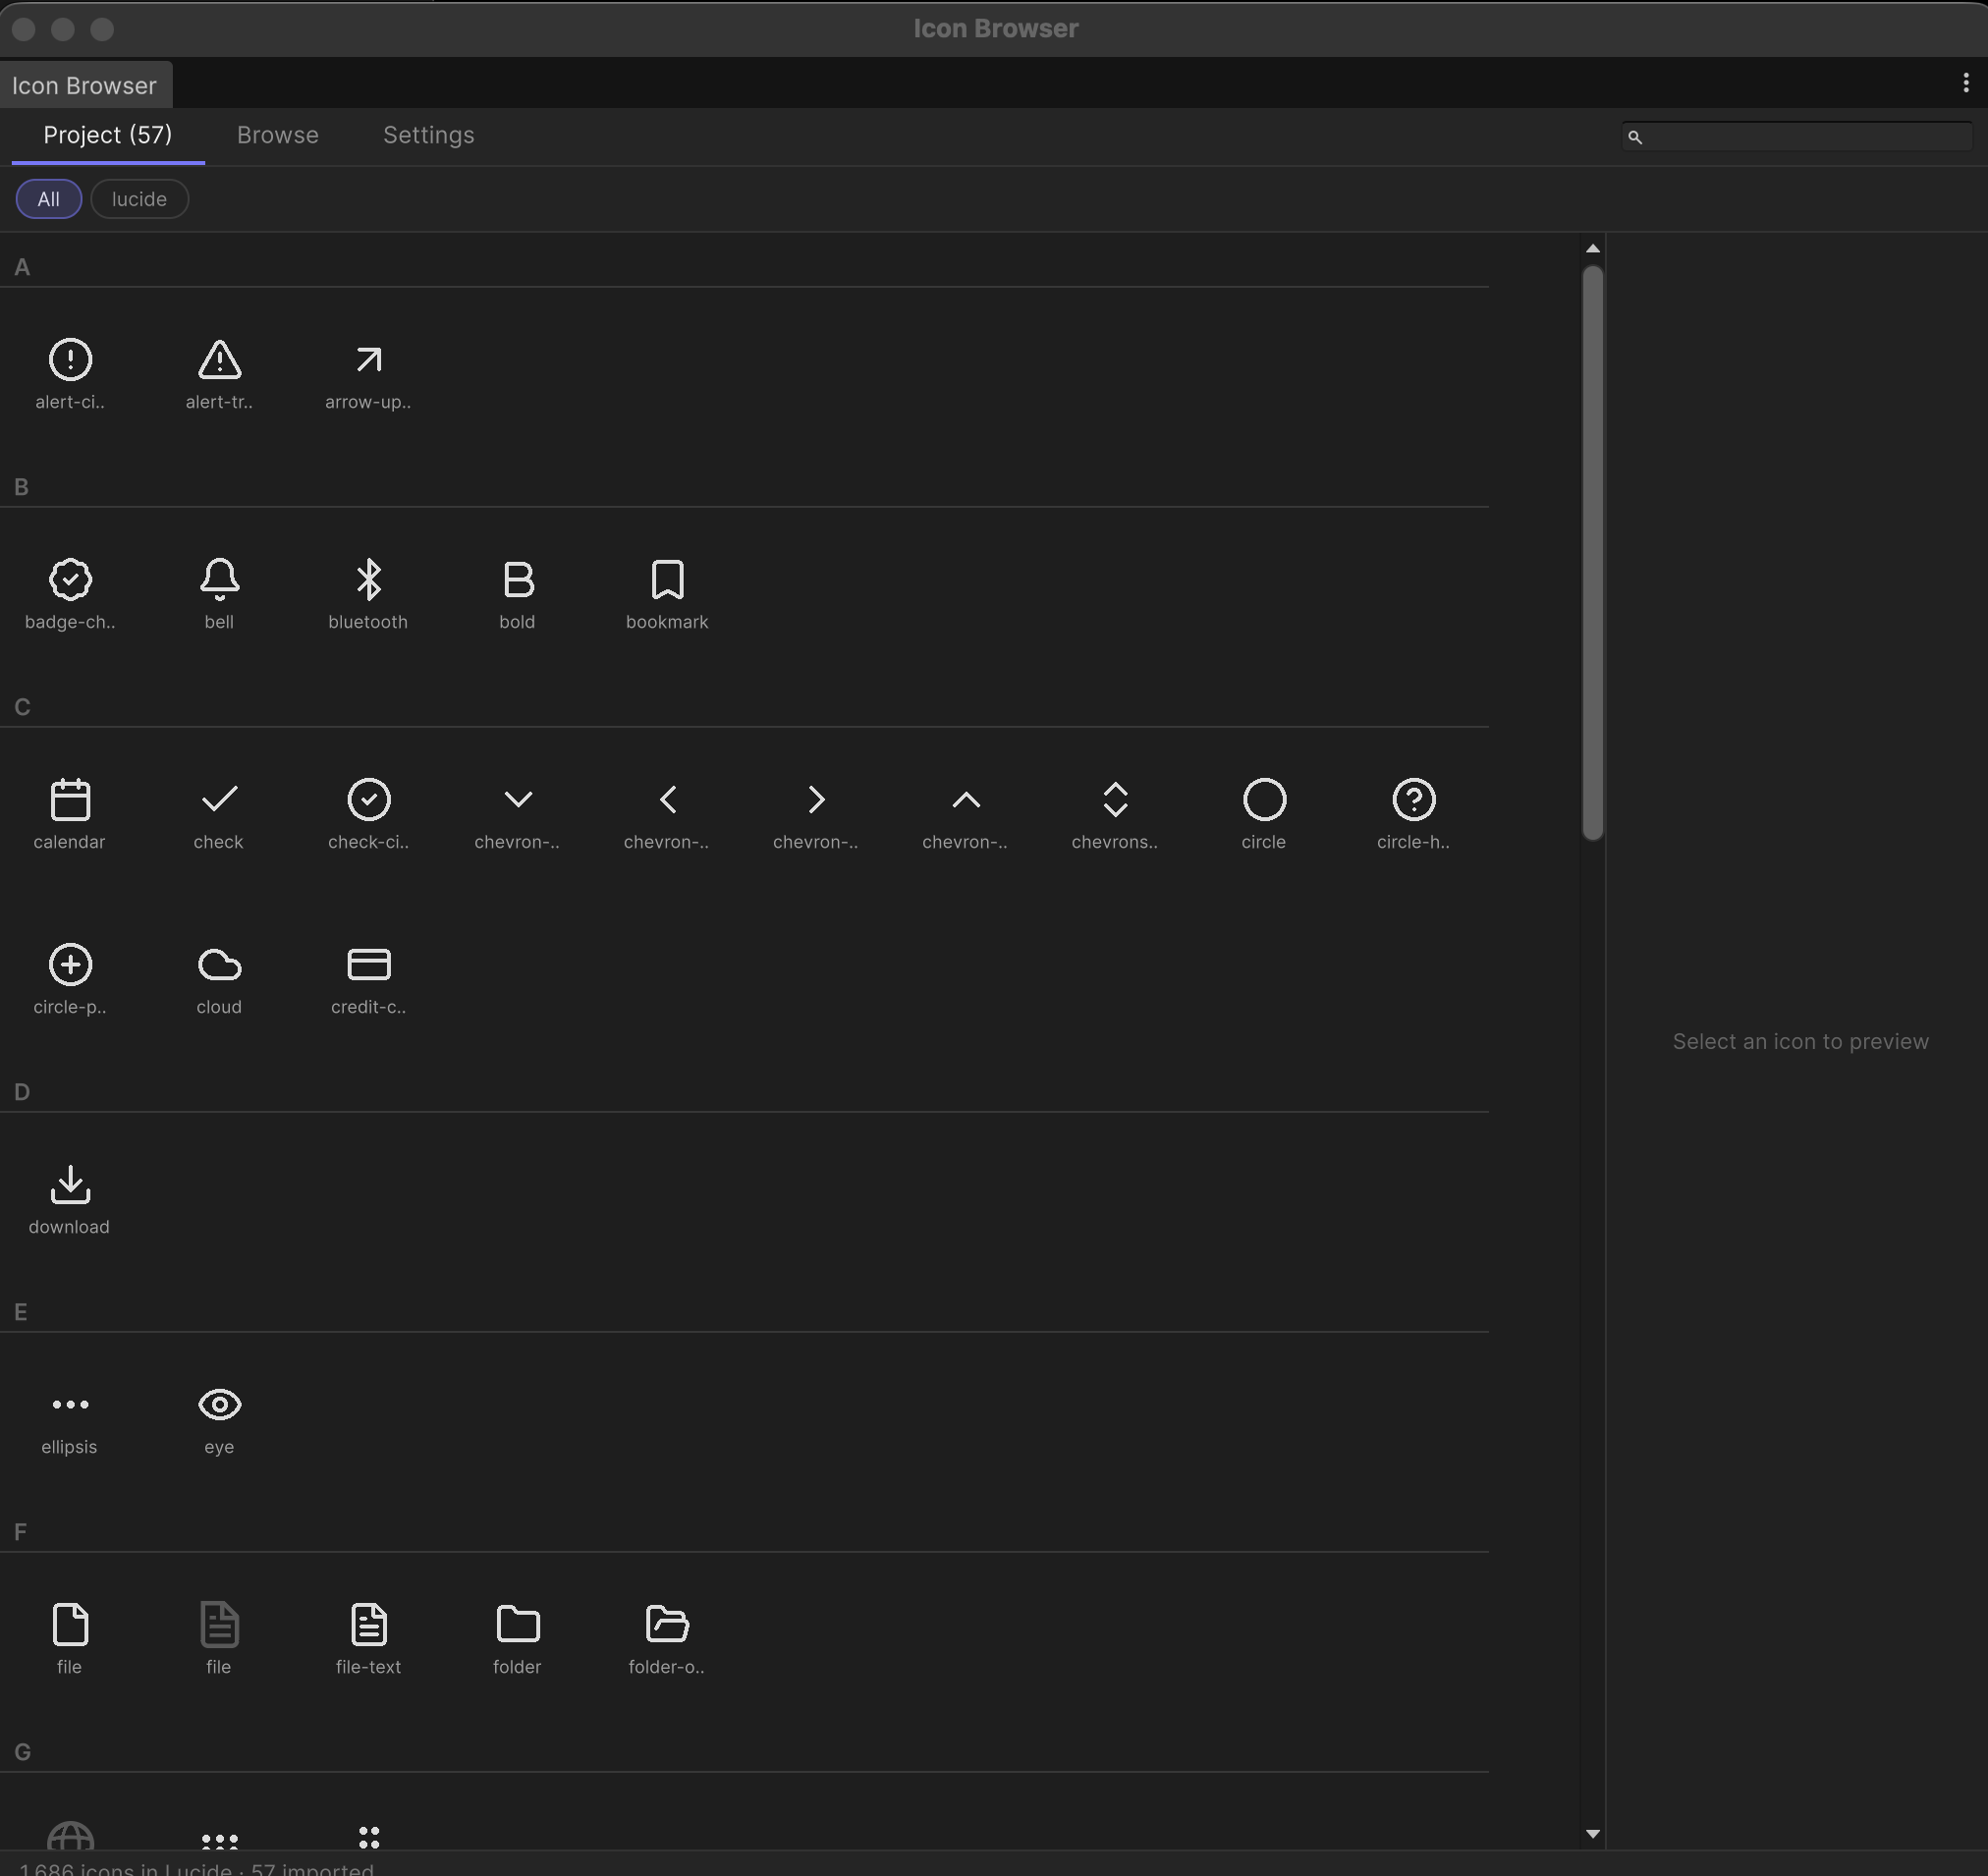Click the scrollbar up arrow
This screenshot has width=1988, height=1876.
1593,249
